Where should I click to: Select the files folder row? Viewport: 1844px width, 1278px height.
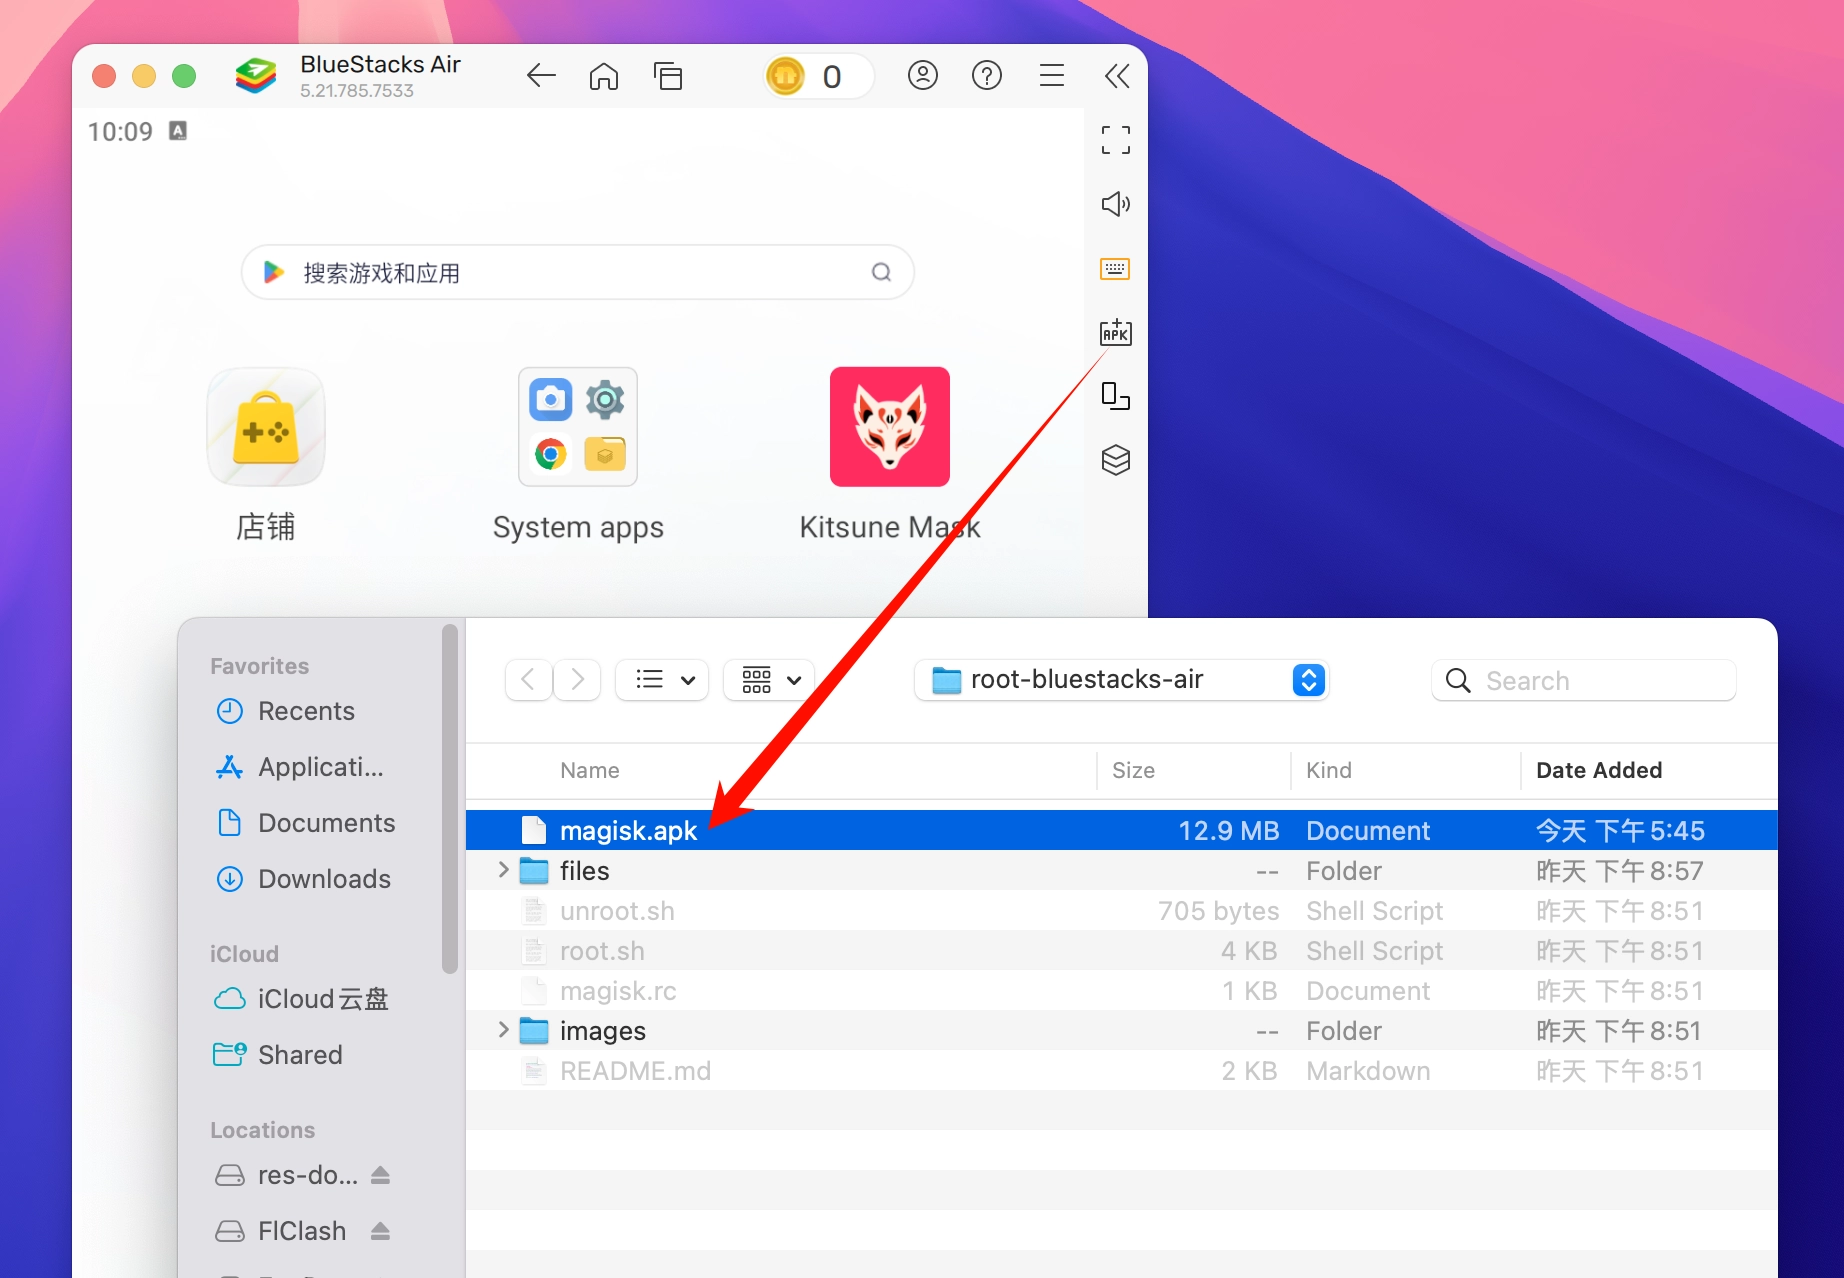1122,870
